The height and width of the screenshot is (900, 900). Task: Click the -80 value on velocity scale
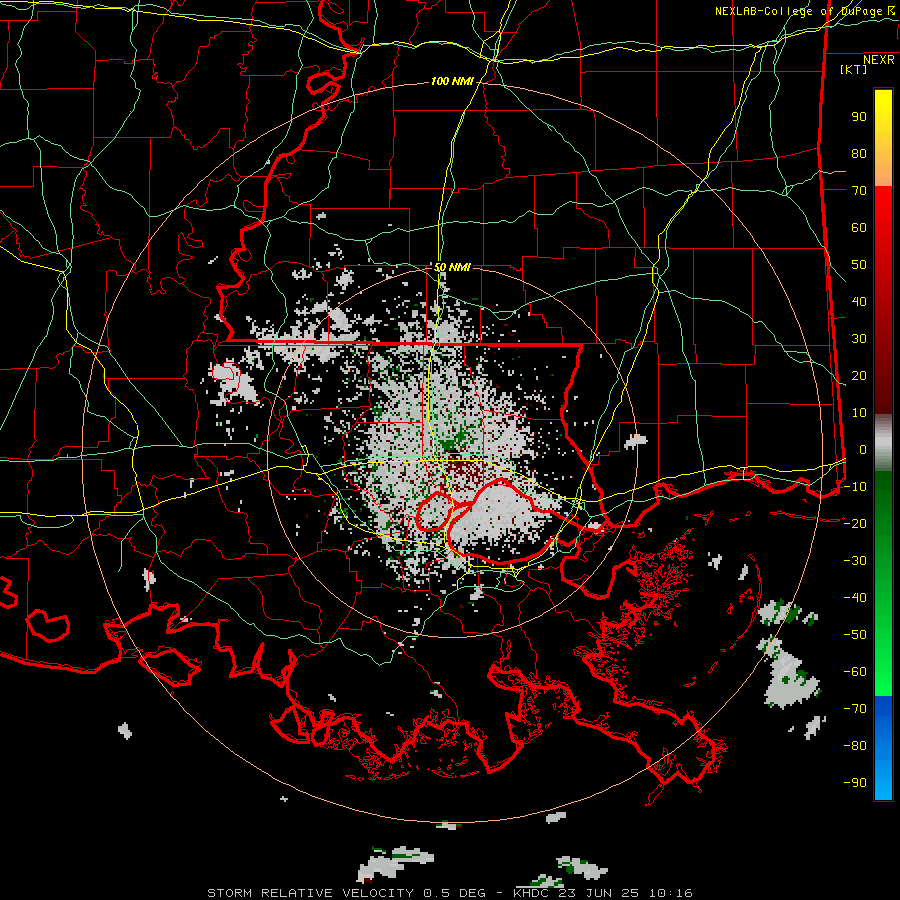tap(855, 746)
